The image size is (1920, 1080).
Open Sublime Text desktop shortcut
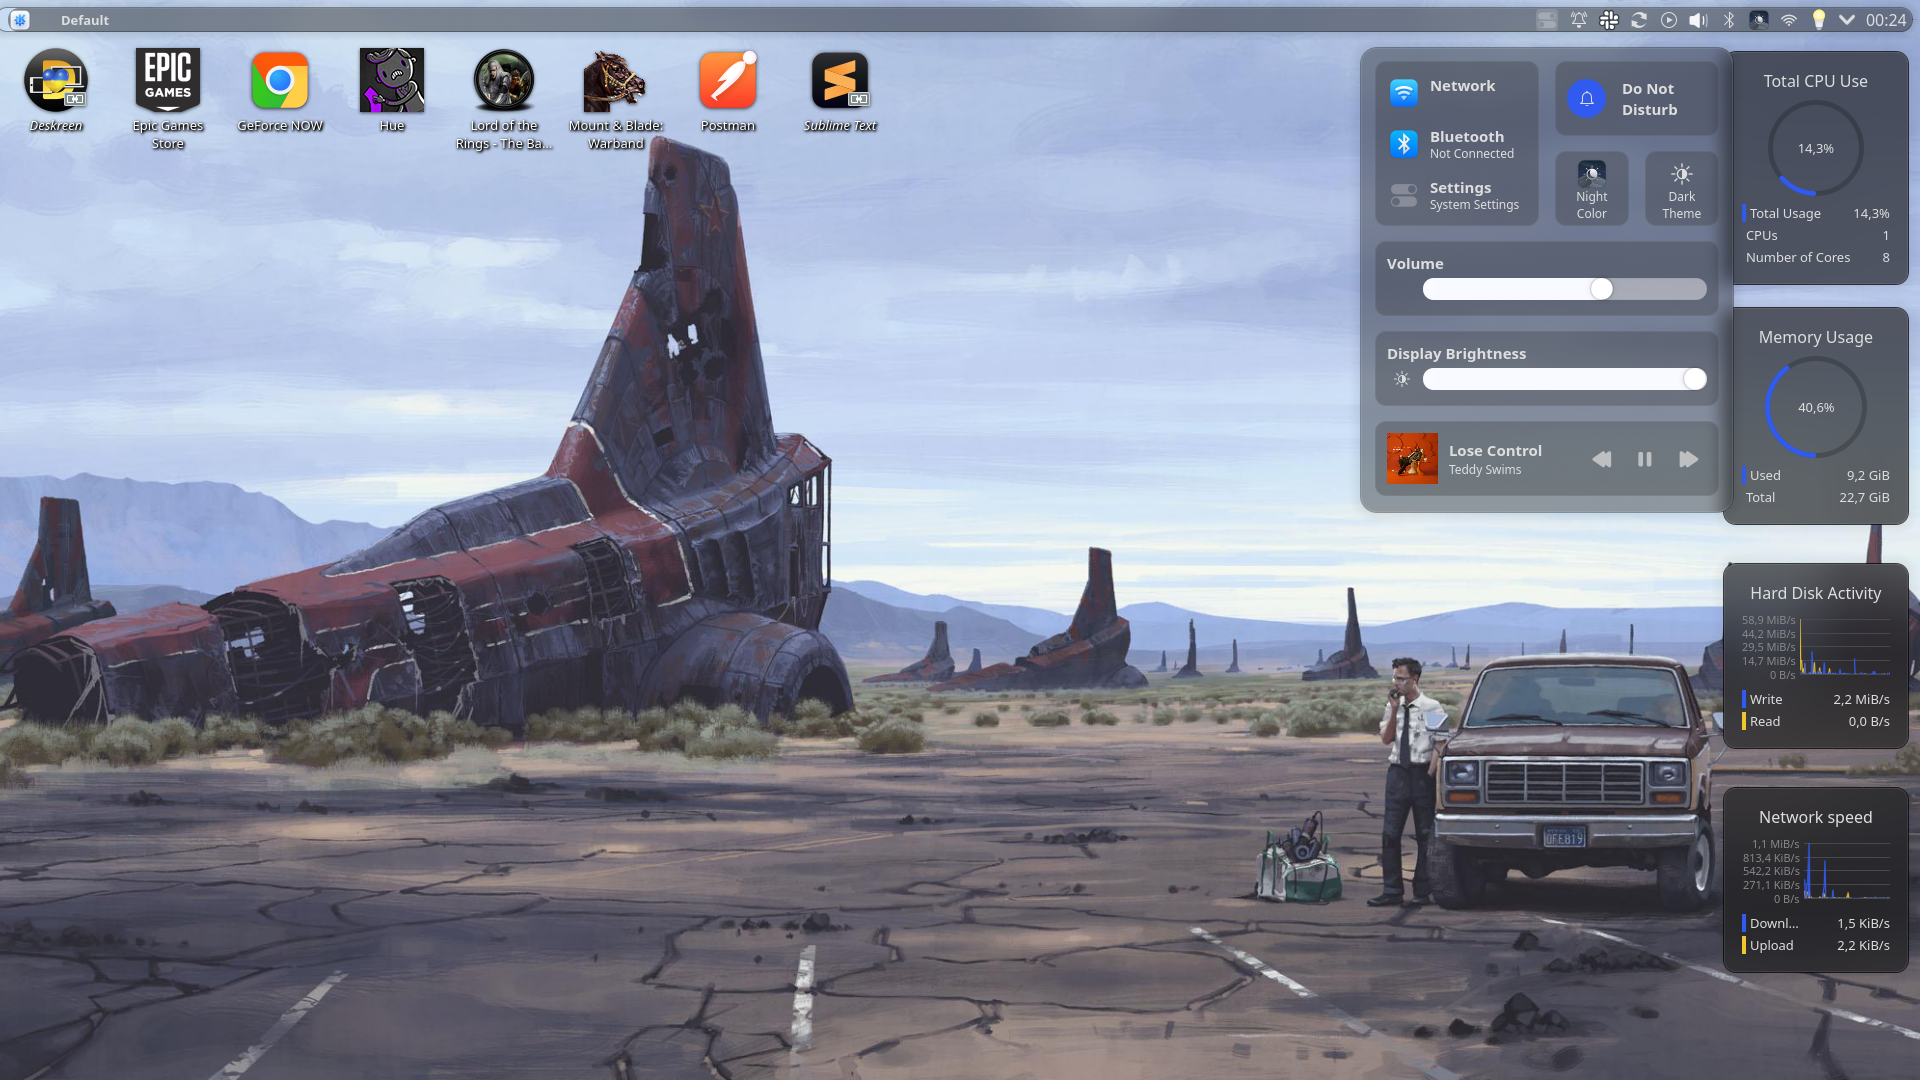840,90
